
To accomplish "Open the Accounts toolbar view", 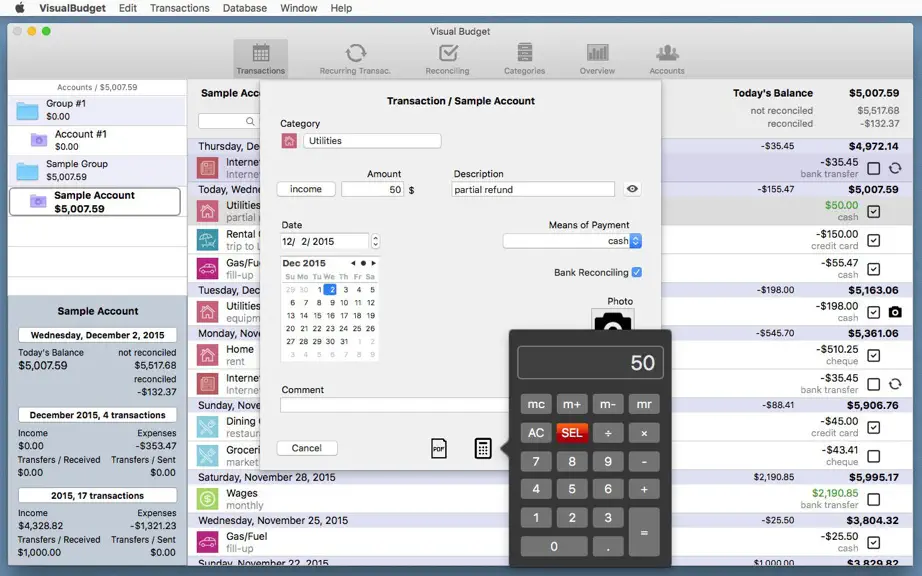I will 667,59.
